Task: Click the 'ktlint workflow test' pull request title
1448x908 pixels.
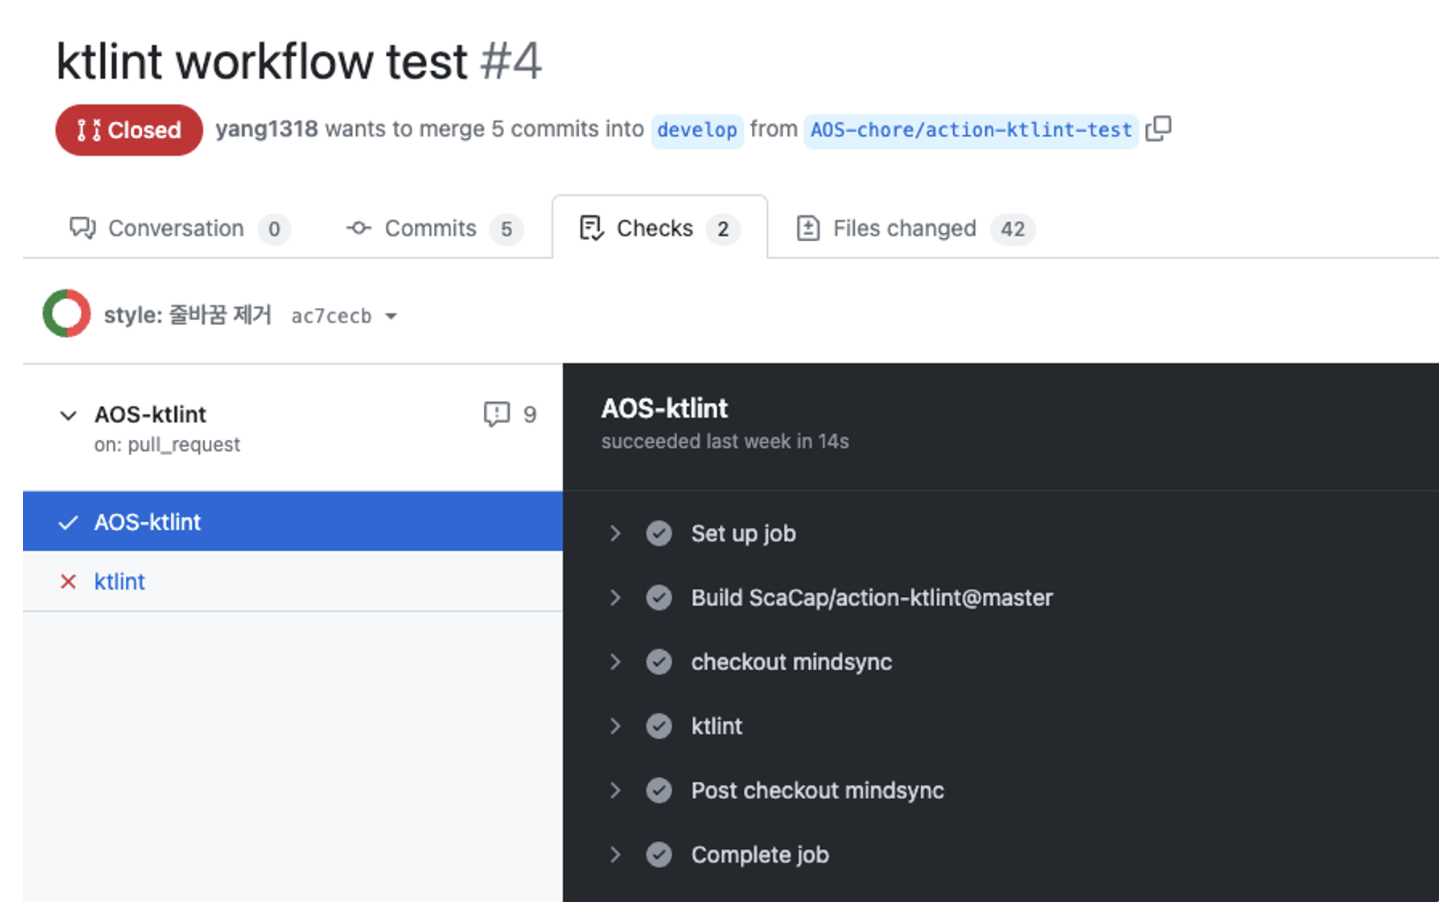Action: pyautogui.click(x=262, y=61)
